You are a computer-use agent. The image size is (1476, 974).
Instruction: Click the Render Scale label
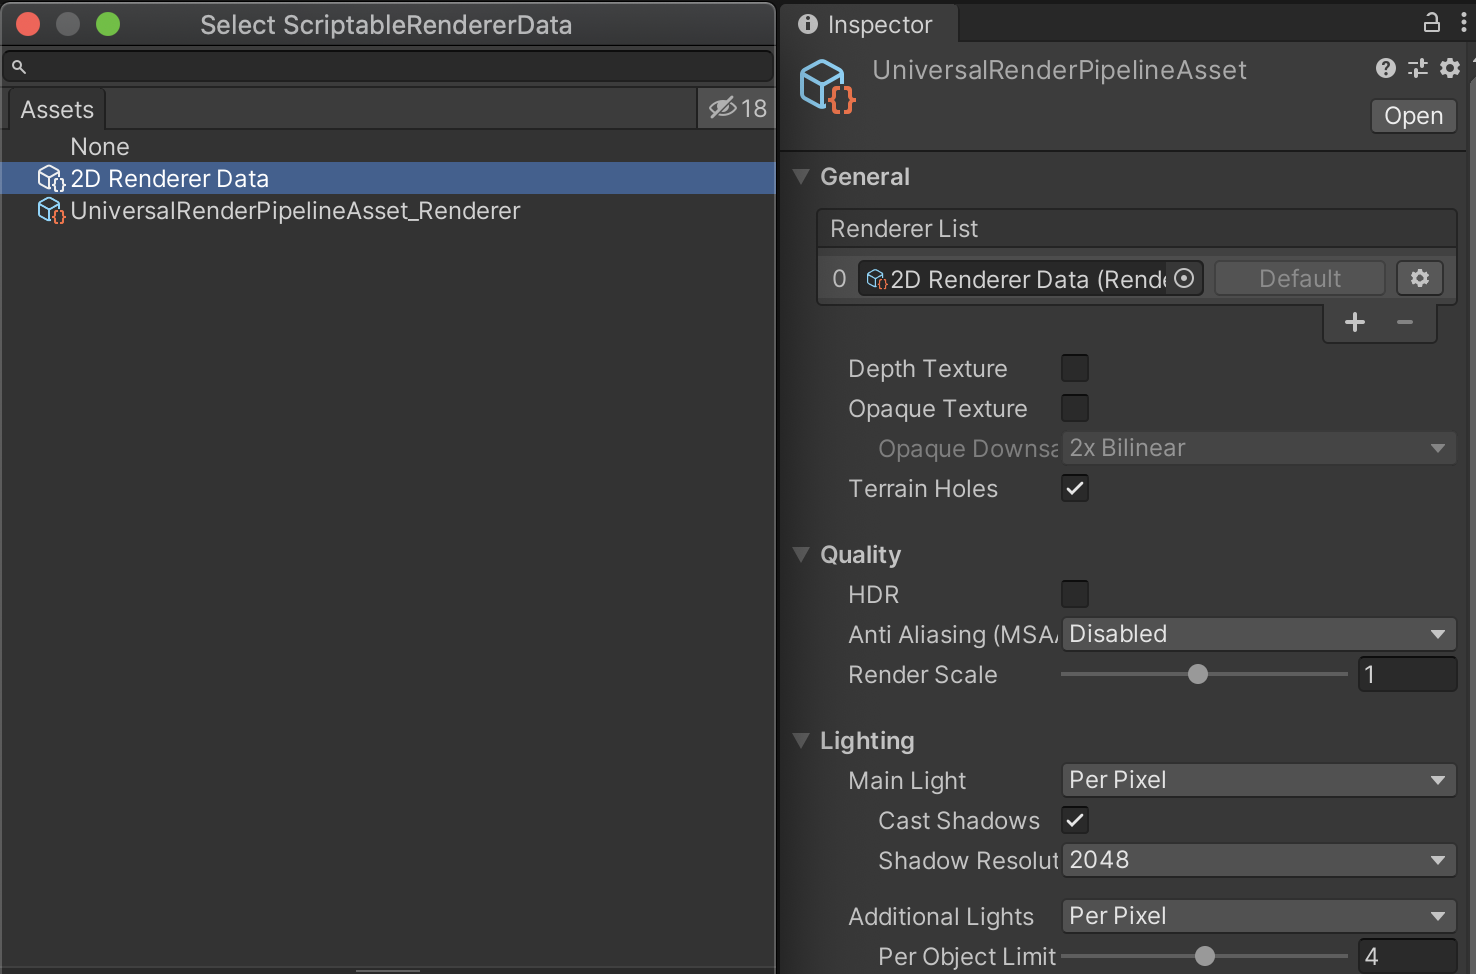coord(922,675)
